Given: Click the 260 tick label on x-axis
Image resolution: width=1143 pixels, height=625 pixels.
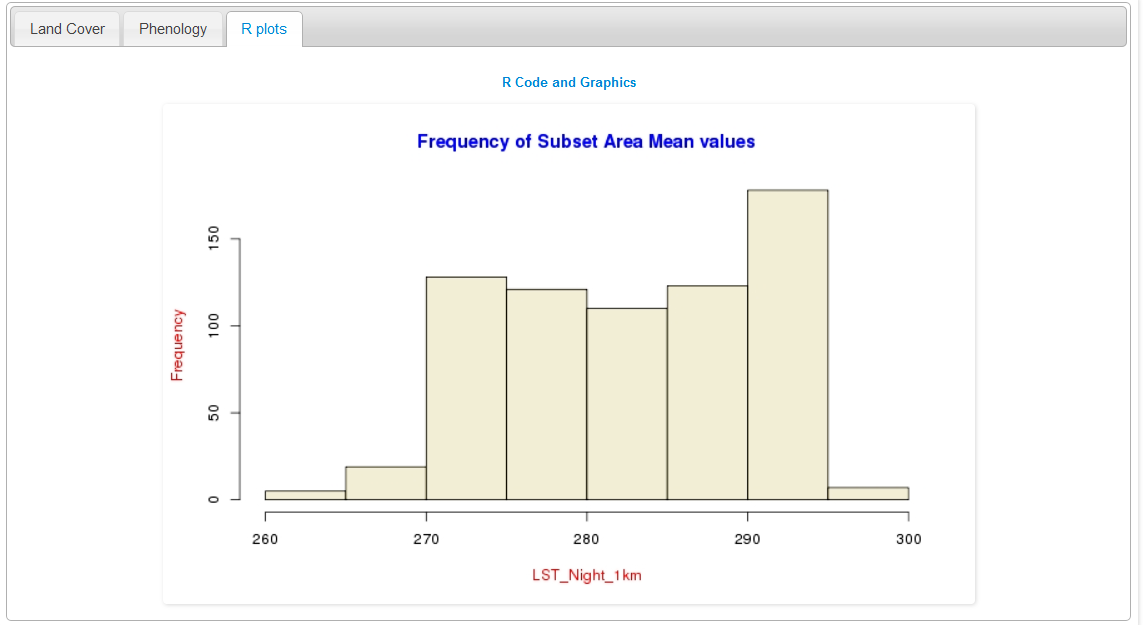Looking at the screenshot, I should 265,539.
